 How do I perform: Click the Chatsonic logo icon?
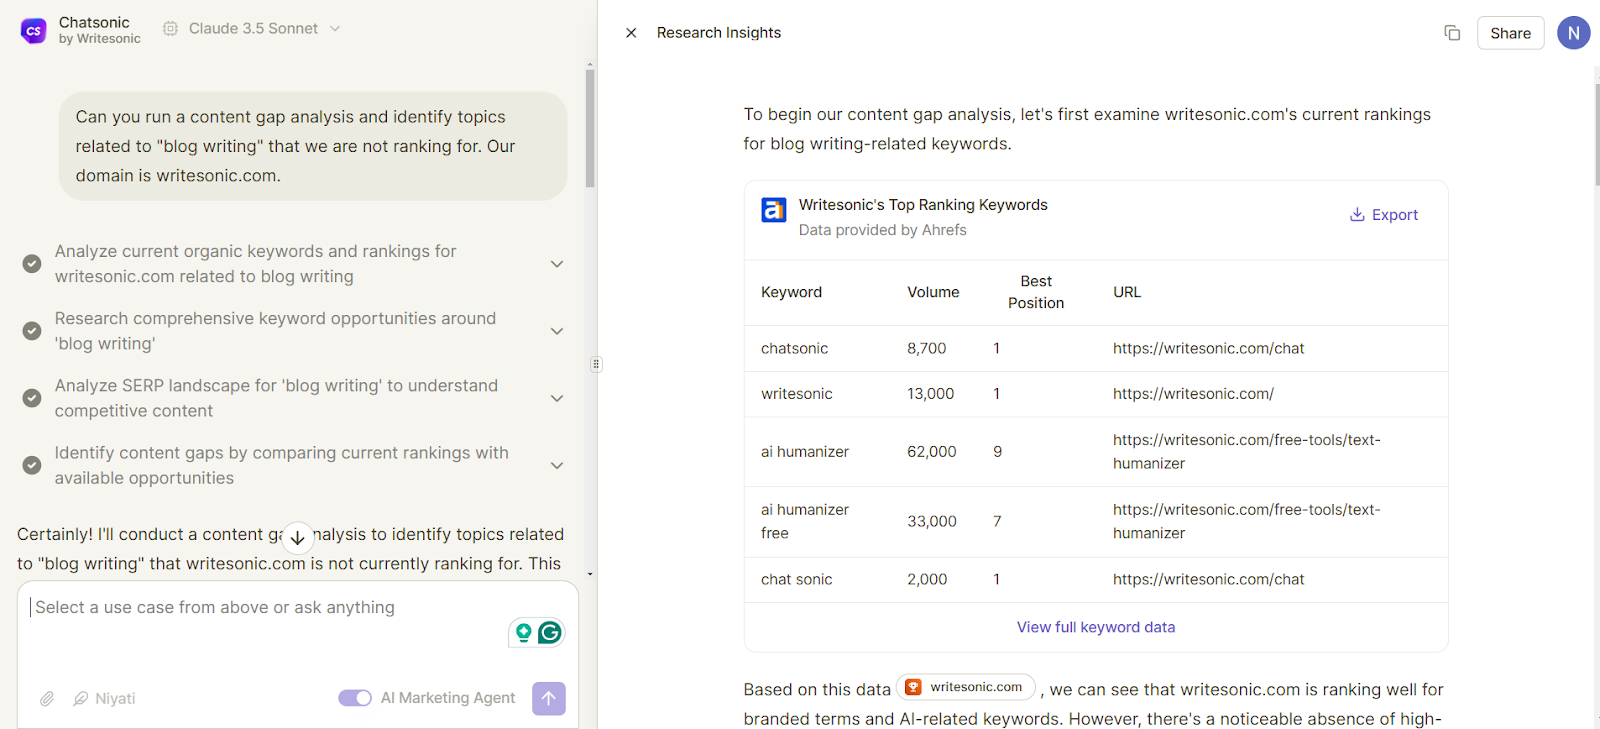33,30
